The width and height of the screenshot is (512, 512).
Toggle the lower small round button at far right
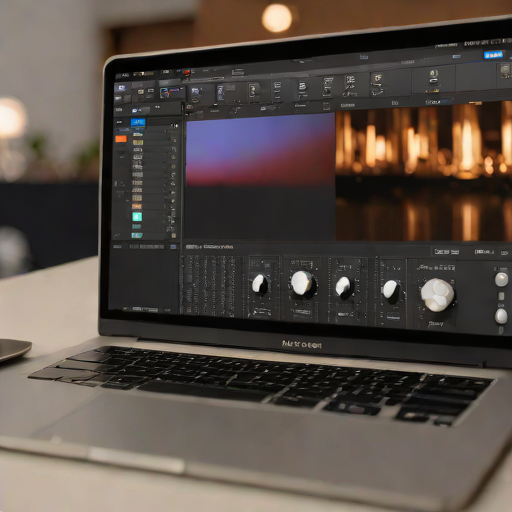pyautogui.click(x=501, y=316)
